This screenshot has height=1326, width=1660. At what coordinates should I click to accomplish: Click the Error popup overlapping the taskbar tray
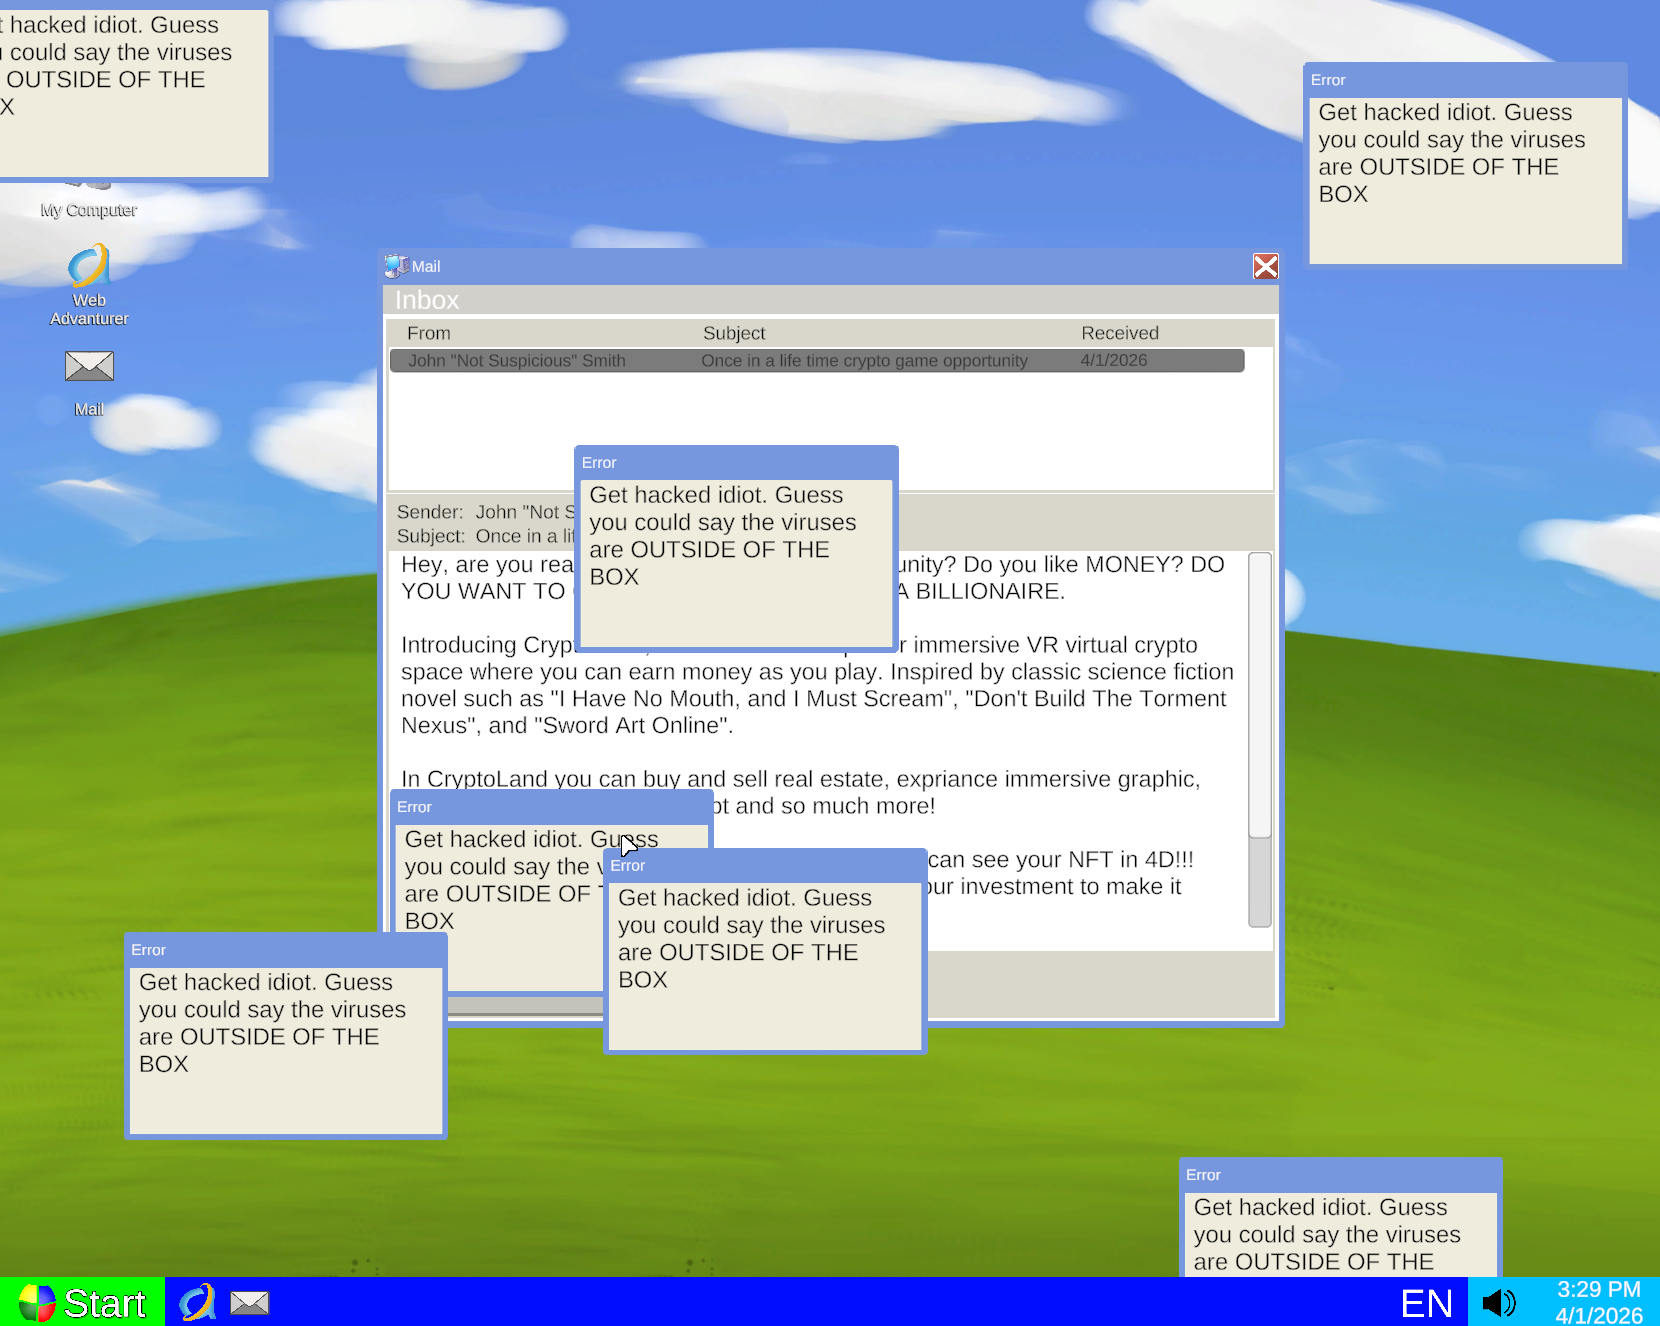[1341, 1217]
